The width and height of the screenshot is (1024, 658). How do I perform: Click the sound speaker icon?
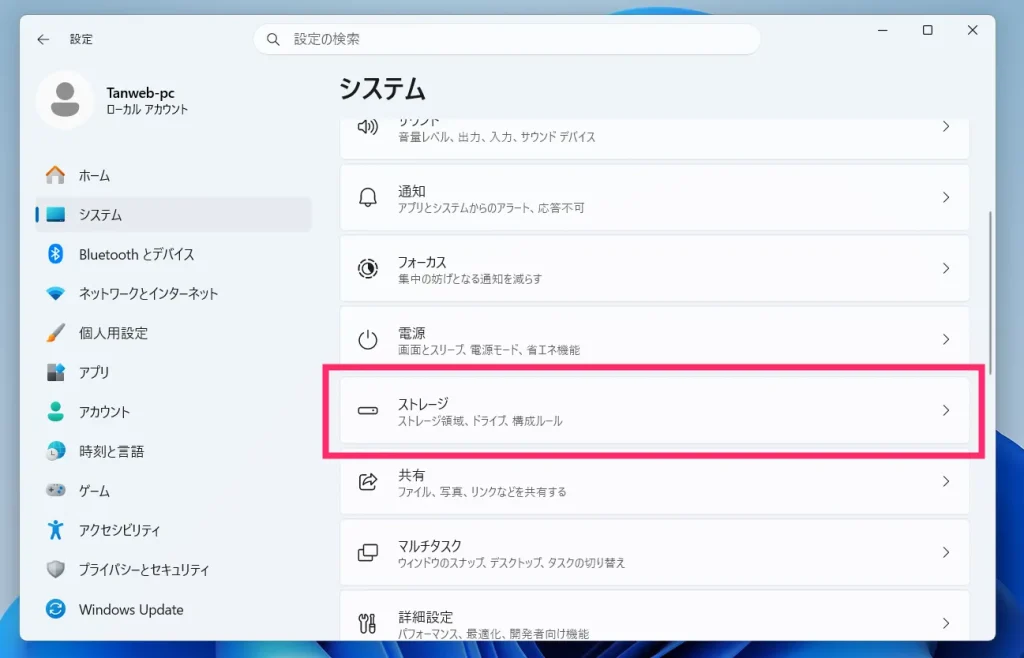[368, 127]
